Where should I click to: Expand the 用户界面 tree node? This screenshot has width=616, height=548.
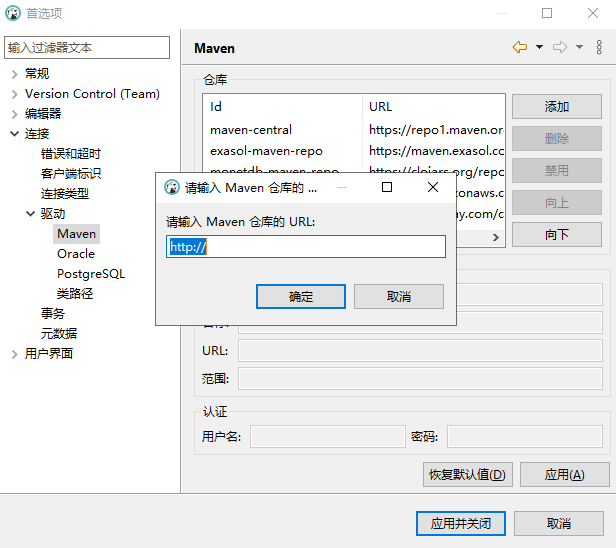tap(15, 354)
